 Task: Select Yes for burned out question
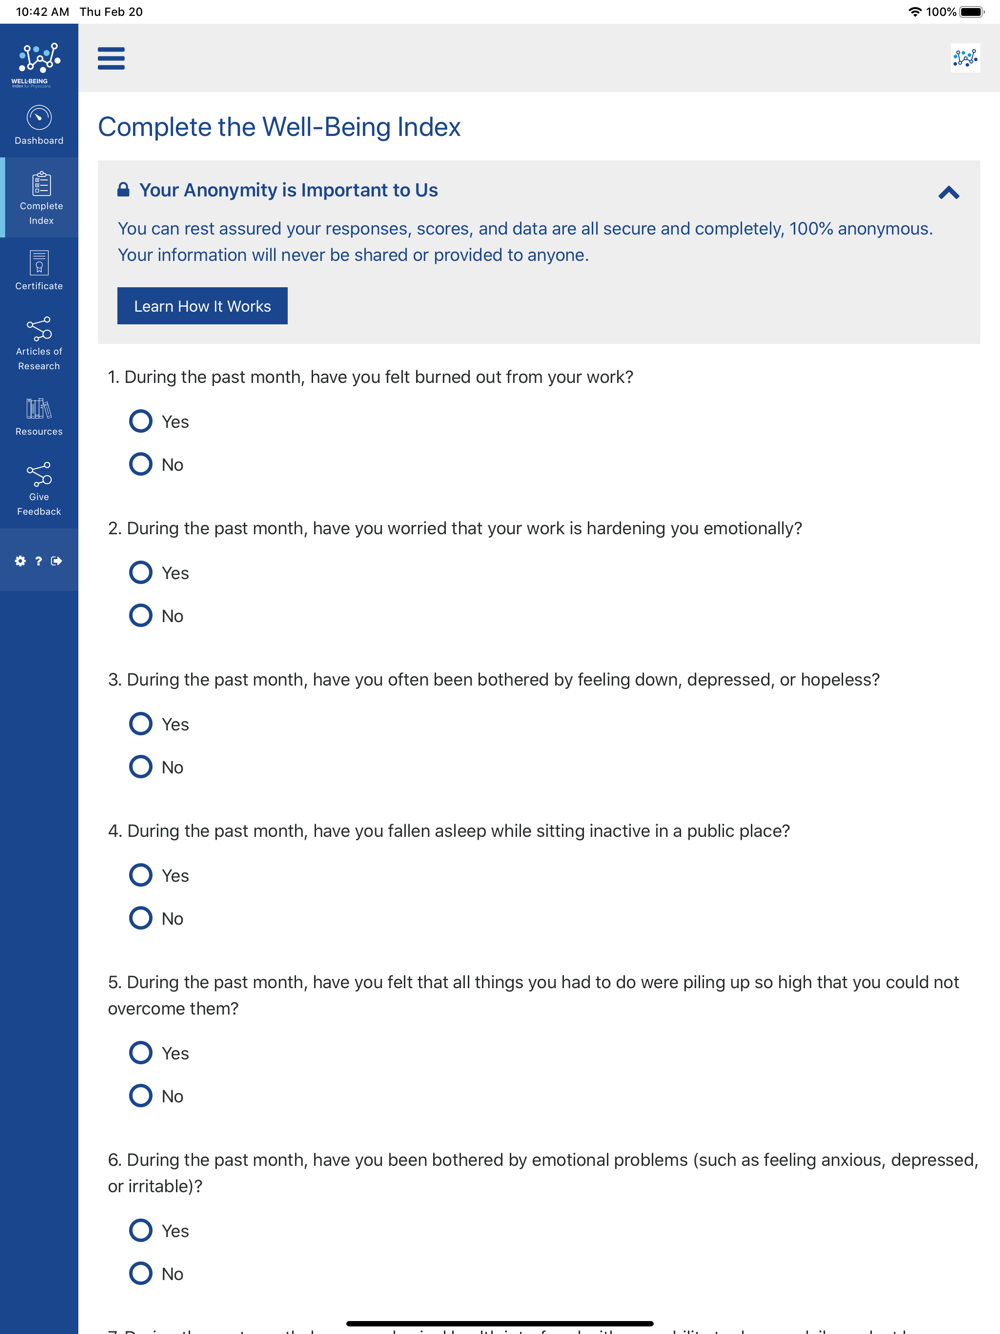click(x=141, y=421)
